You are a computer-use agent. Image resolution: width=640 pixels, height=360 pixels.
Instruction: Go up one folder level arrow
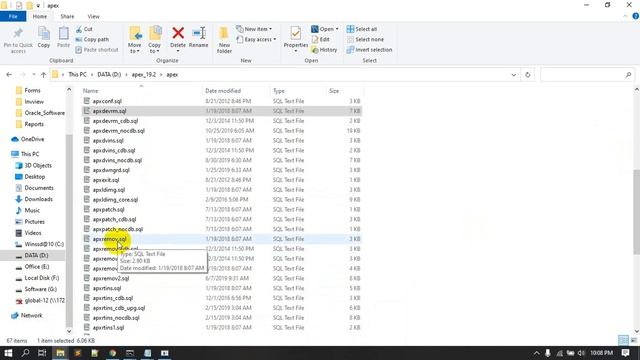pyautogui.click(x=44, y=75)
